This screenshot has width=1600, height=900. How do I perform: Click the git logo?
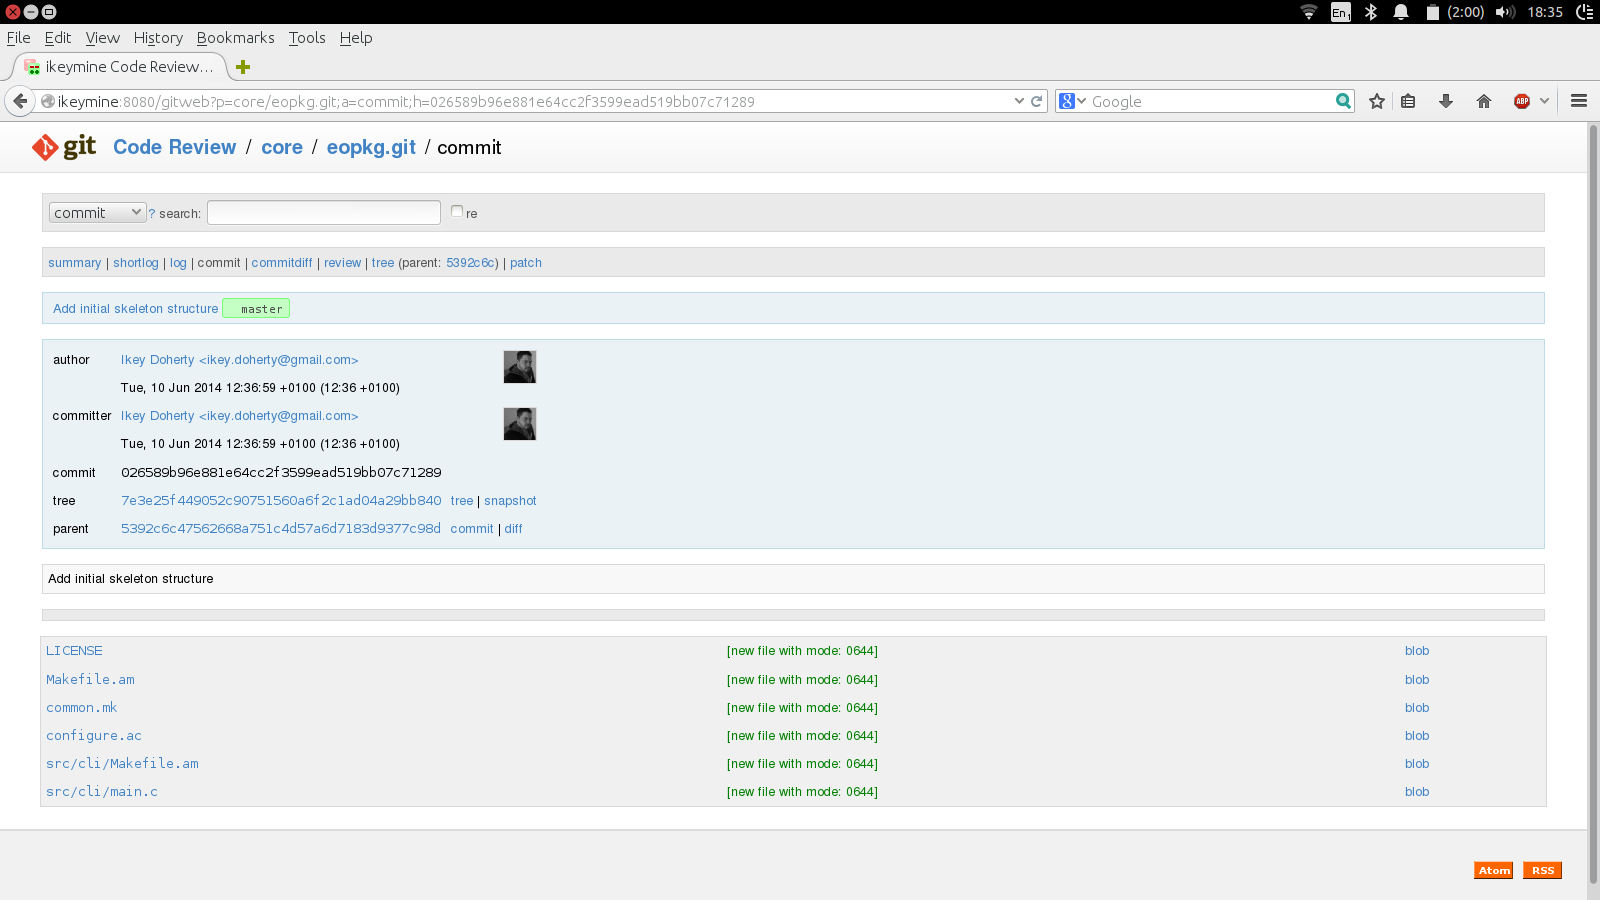[64, 147]
